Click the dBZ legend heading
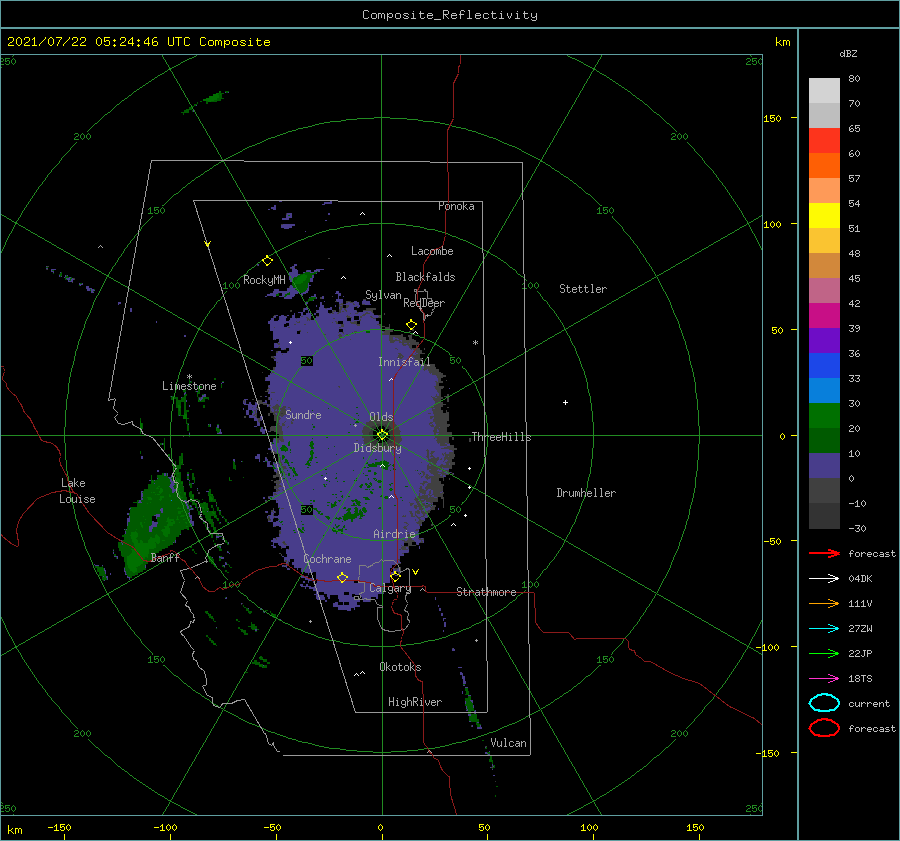Viewport: 900px width, 841px height. click(848, 53)
